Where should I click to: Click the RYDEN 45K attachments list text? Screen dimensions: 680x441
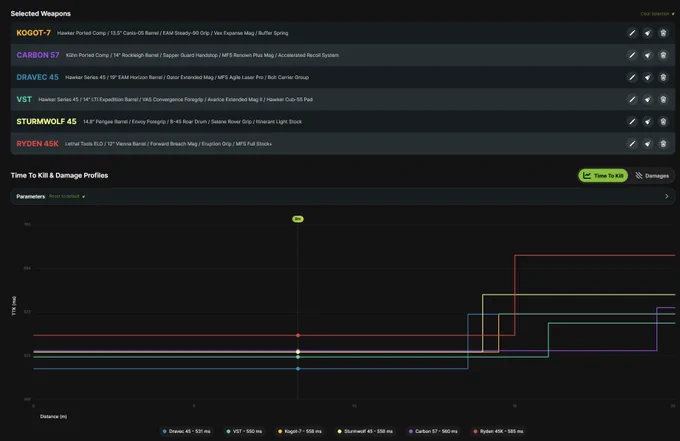point(168,144)
